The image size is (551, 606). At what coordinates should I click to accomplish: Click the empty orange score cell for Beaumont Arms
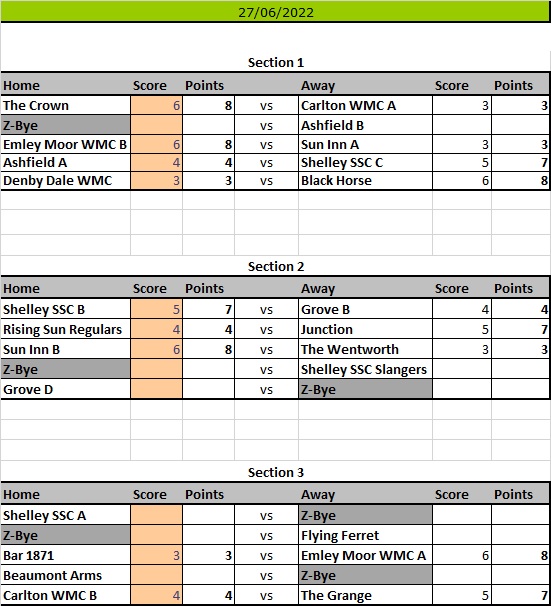(156, 575)
